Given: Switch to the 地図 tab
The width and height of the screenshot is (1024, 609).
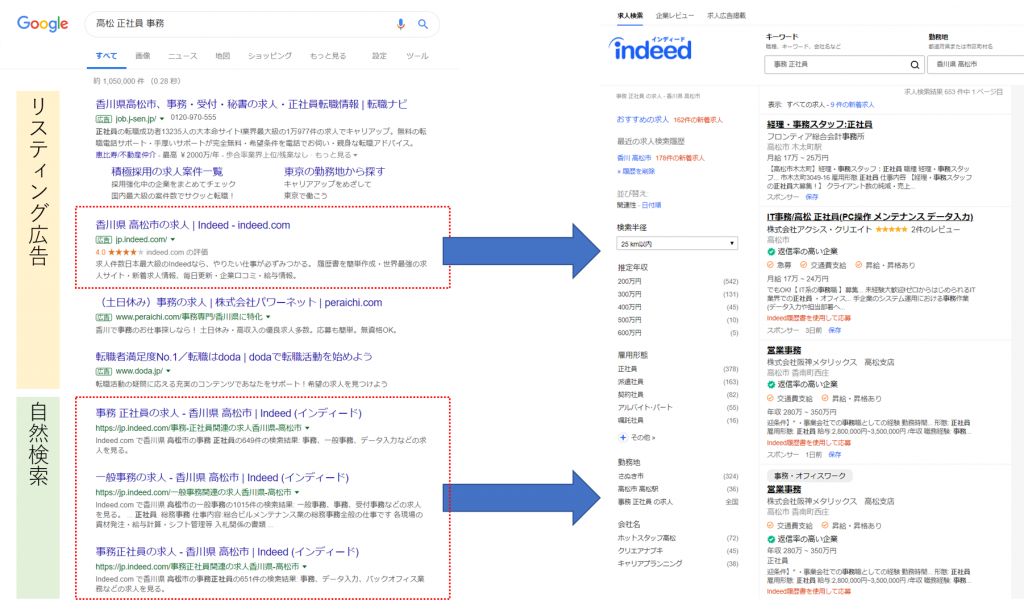Looking at the screenshot, I should 222,56.
